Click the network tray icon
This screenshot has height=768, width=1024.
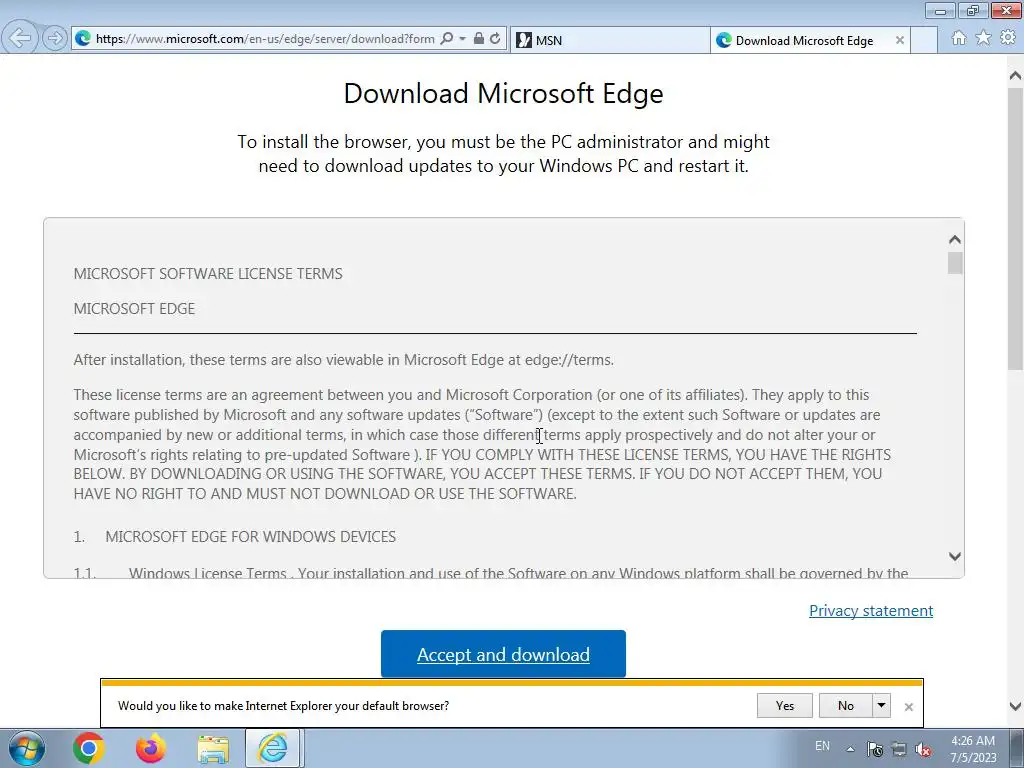click(x=899, y=749)
